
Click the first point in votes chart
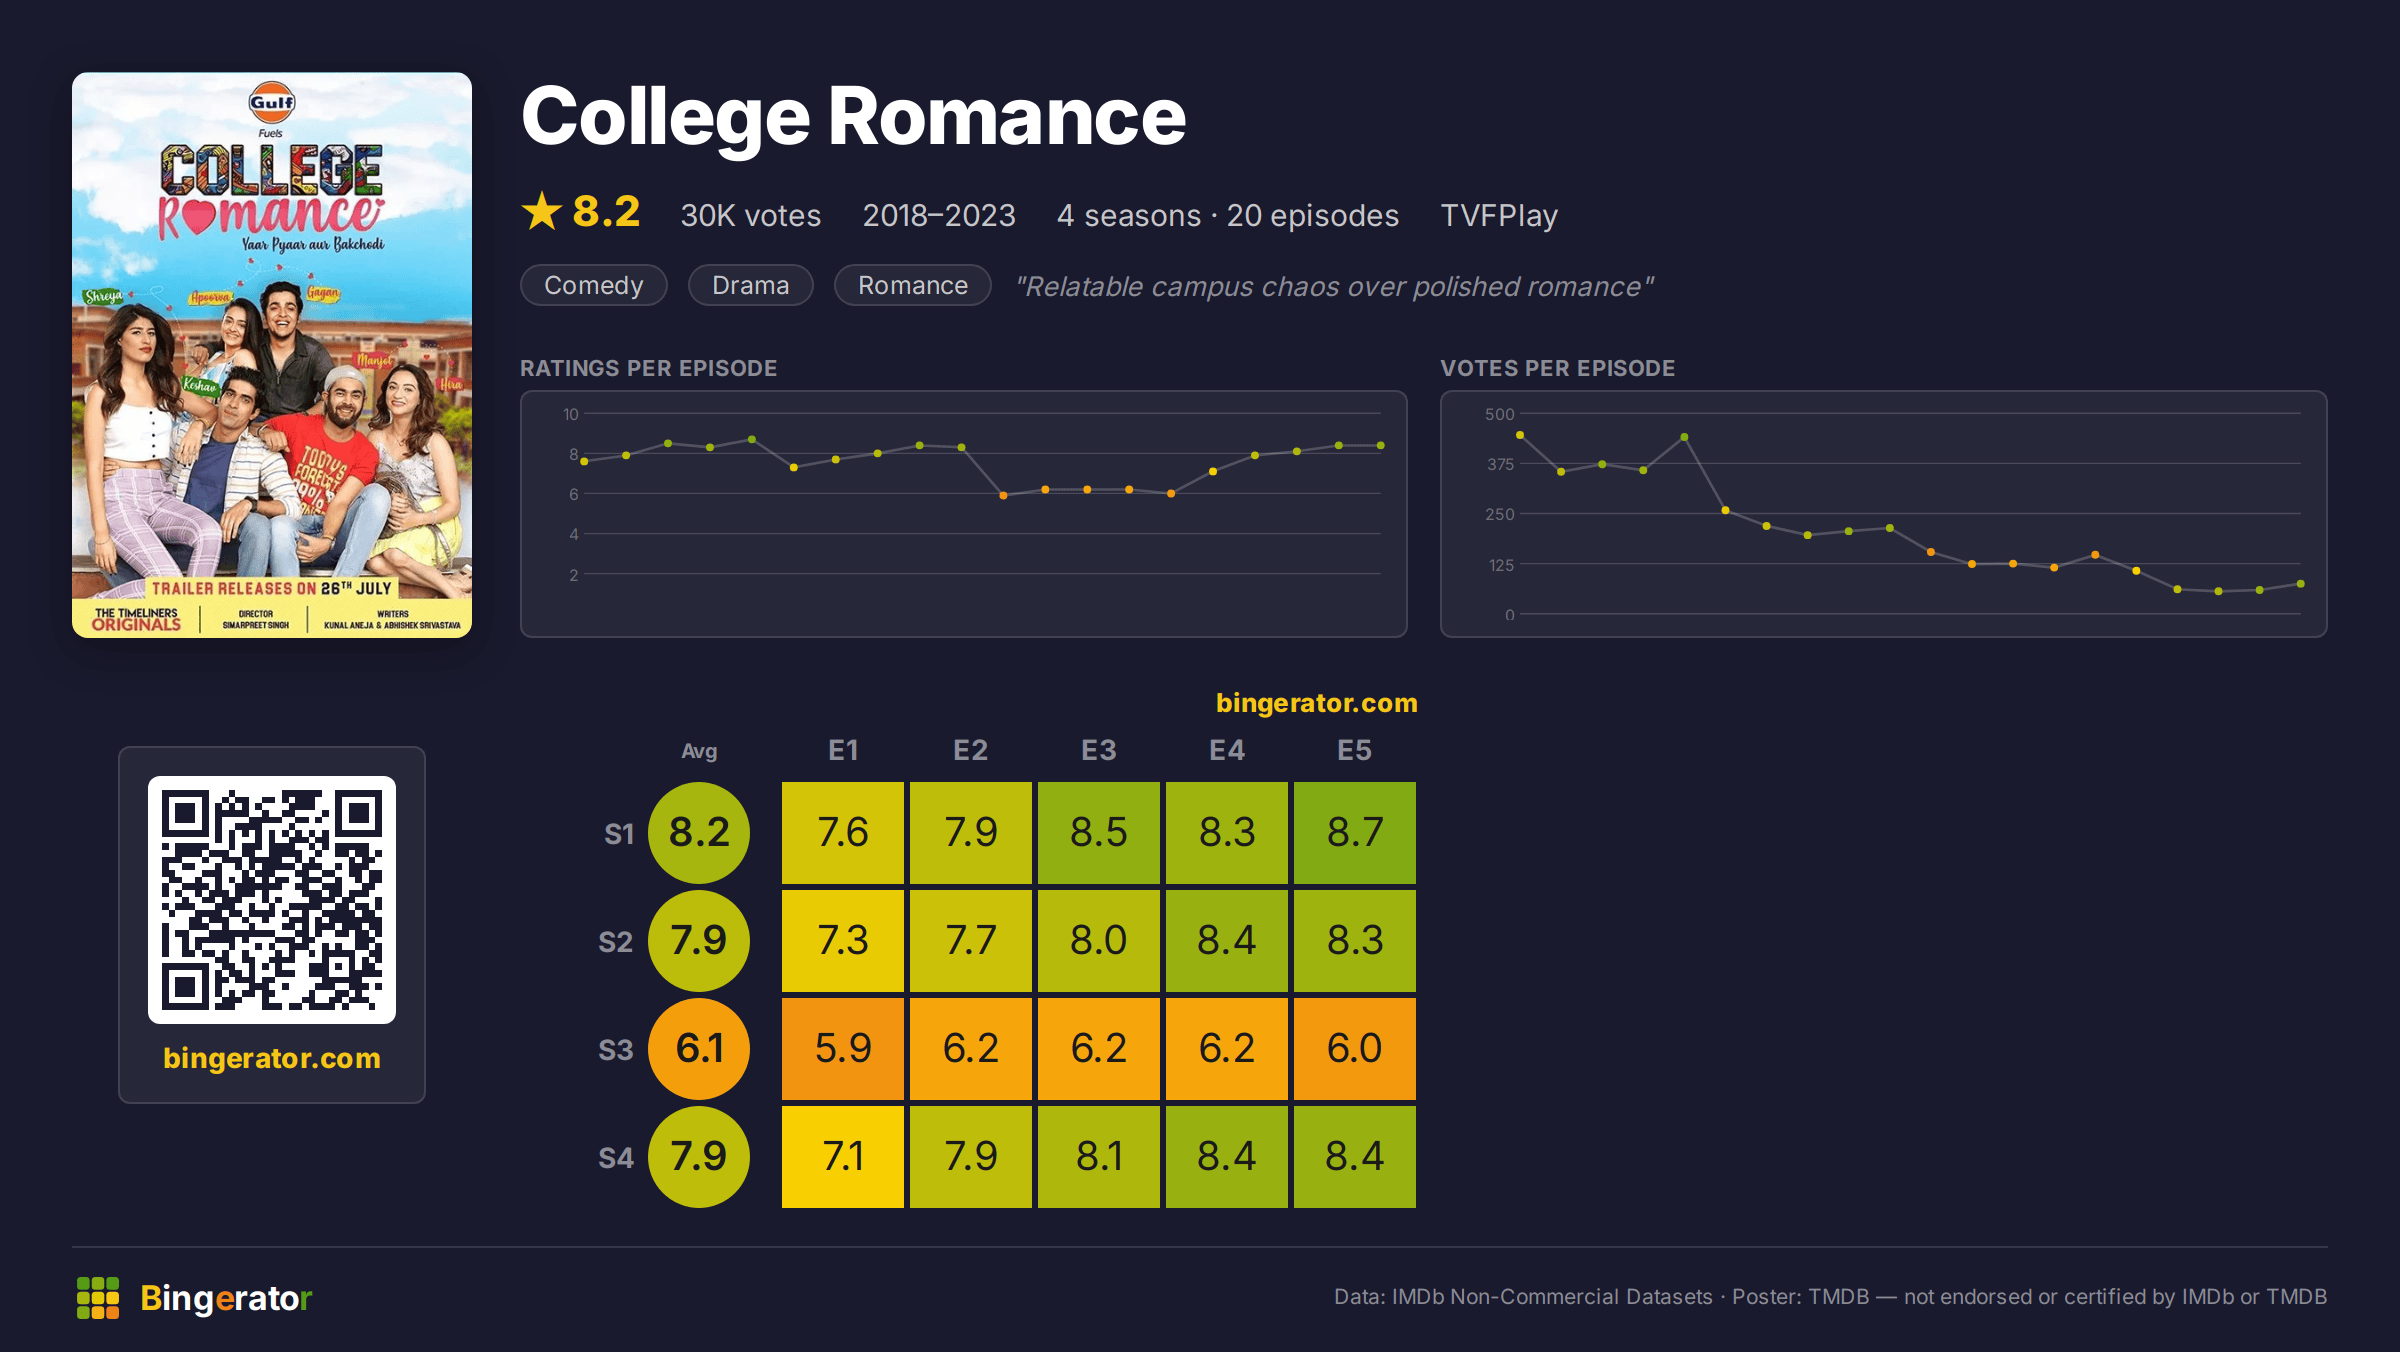(x=1520, y=435)
